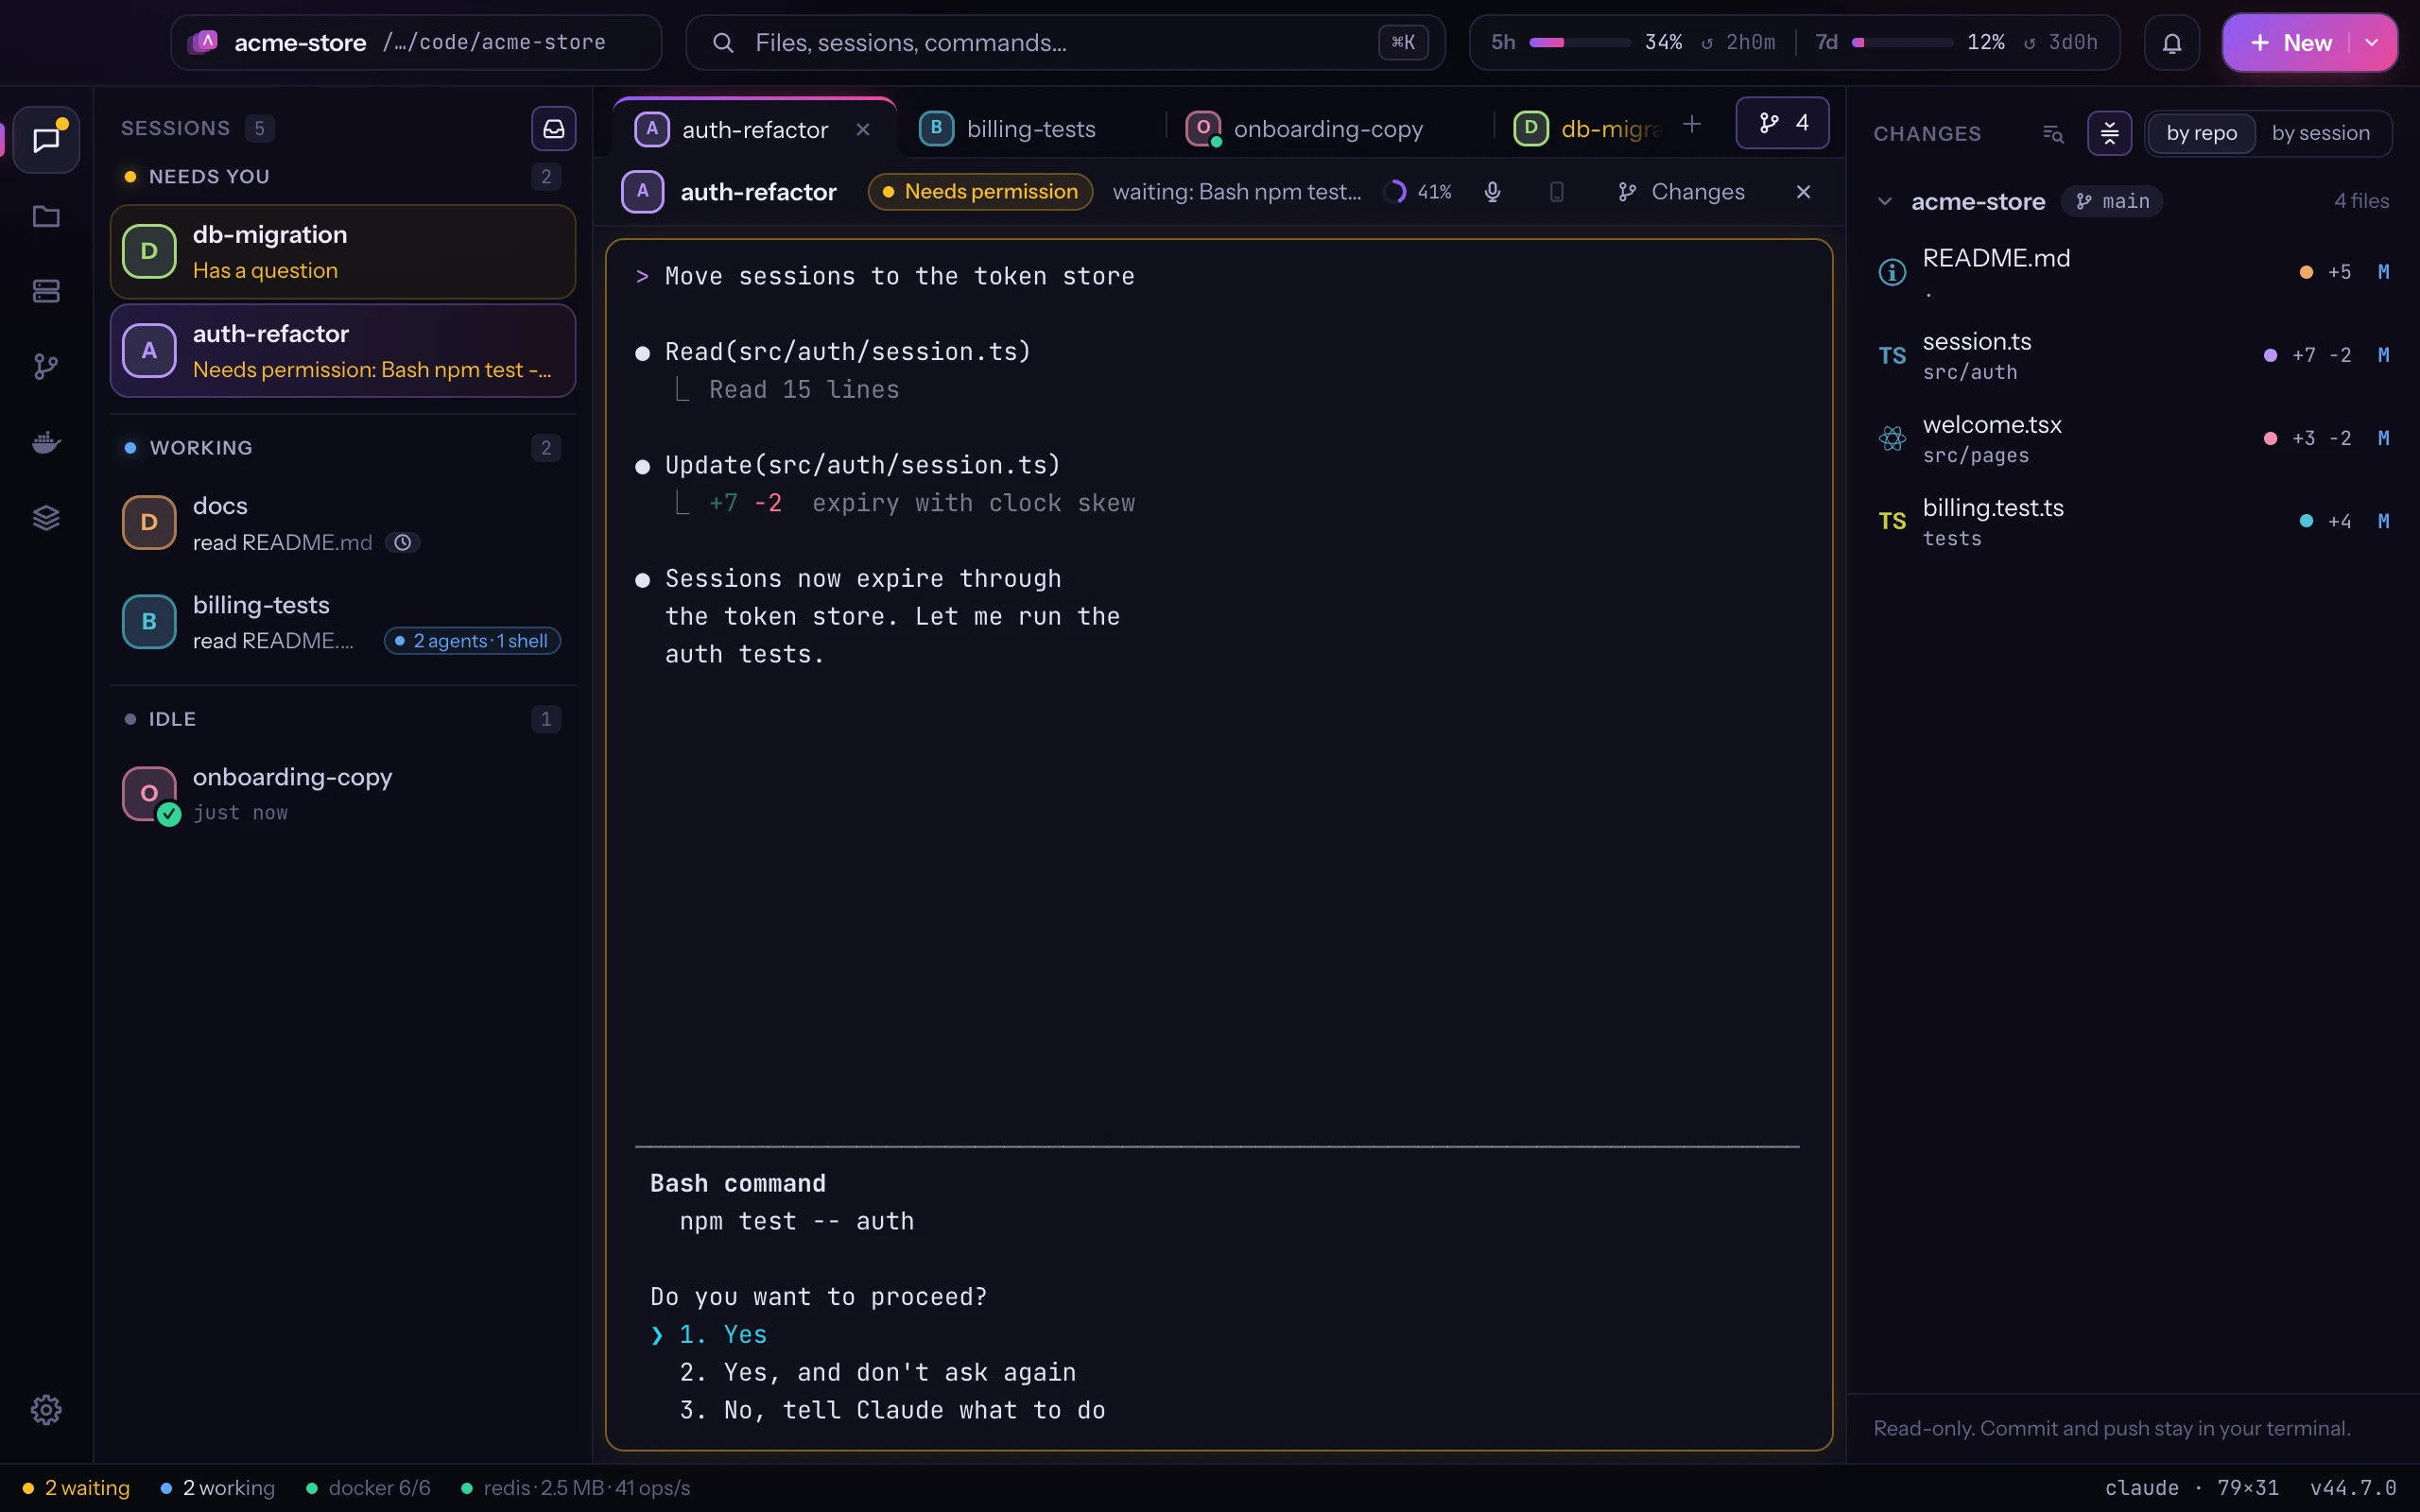The image size is (2420, 1512).
Task: Open the git branch sidebar icon
Action: click(x=46, y=367)
